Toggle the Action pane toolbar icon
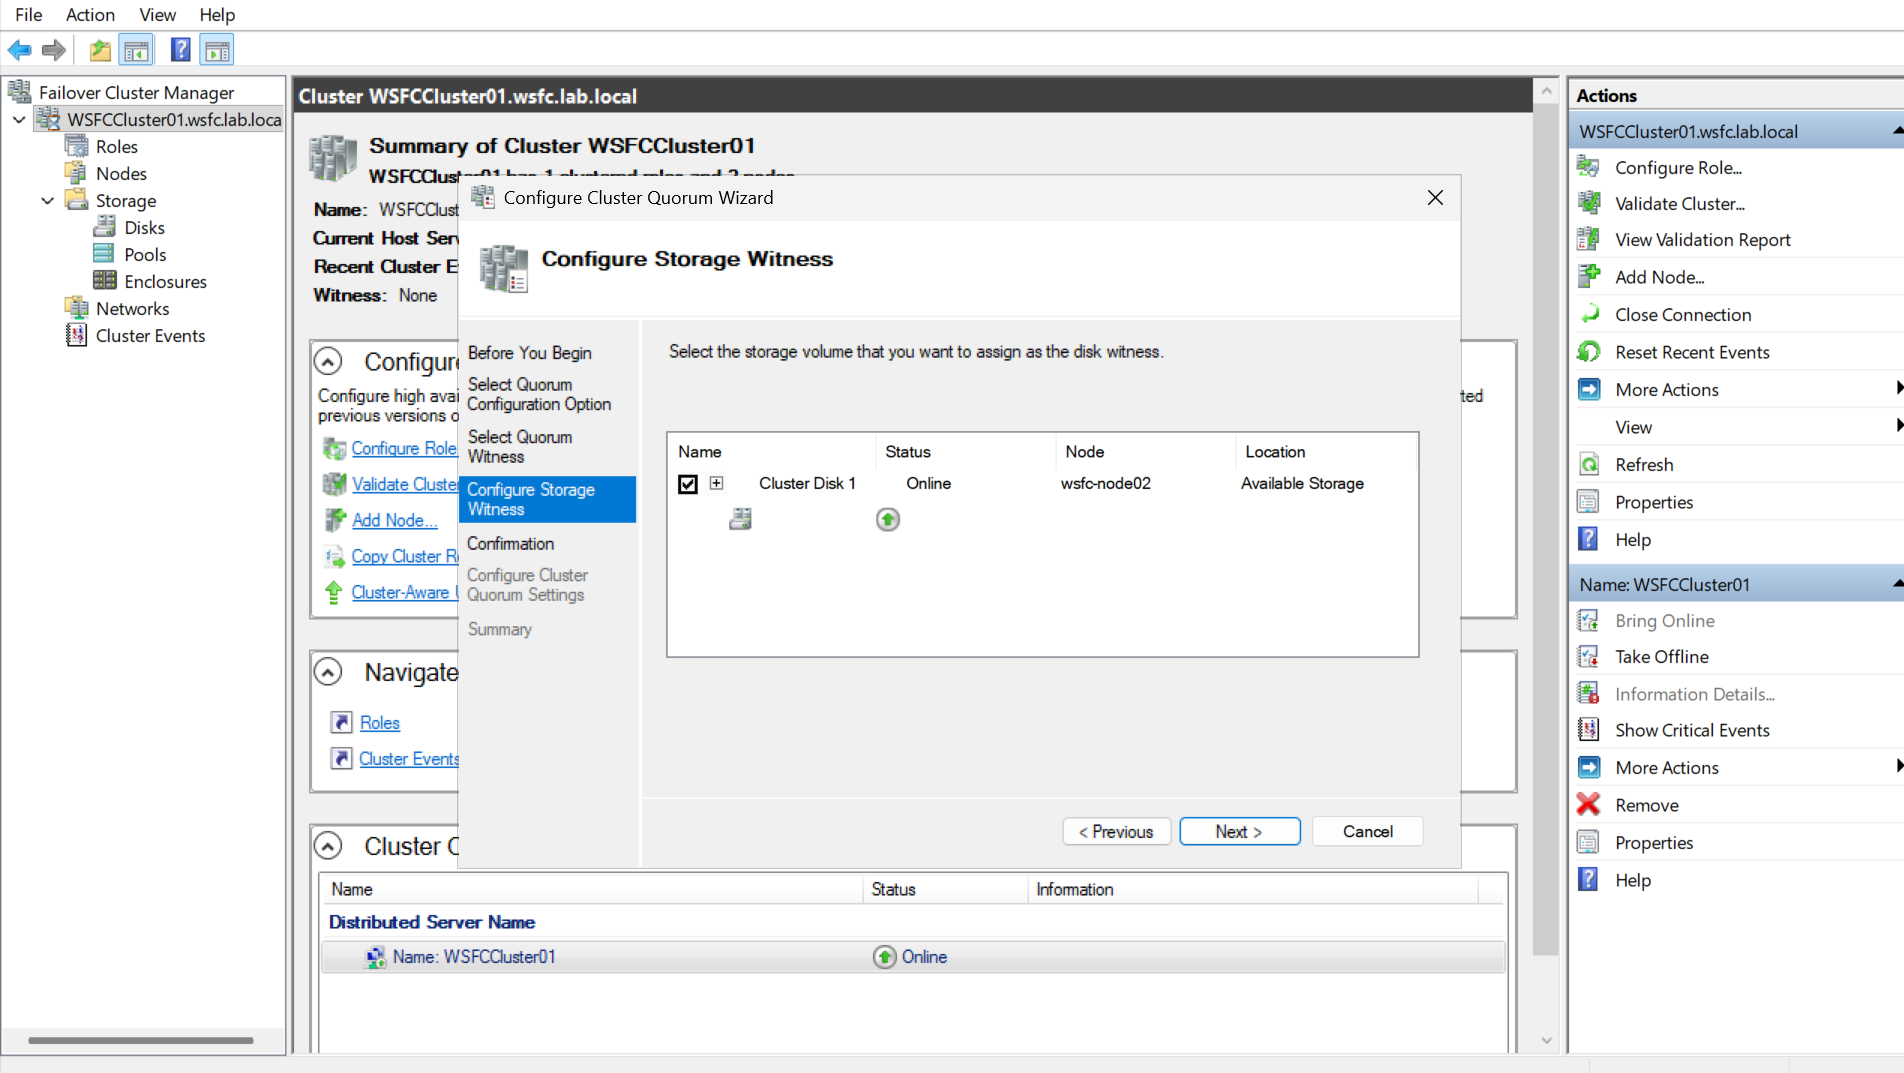 coord(217,50)
